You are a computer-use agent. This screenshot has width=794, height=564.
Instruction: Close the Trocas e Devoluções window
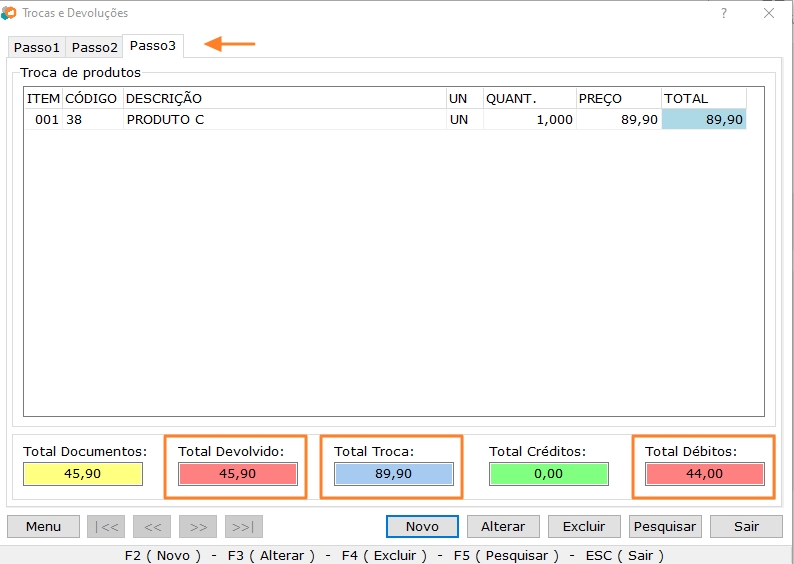(768, 13)
